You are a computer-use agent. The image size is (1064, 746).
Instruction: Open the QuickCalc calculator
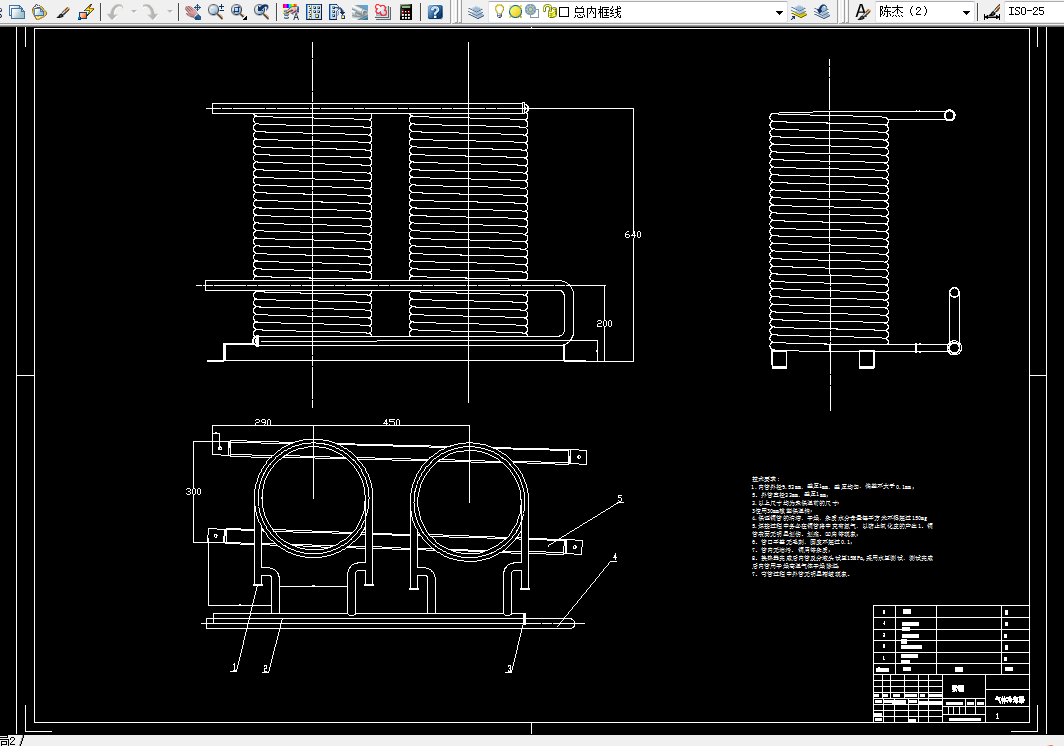tap(406, 12)
